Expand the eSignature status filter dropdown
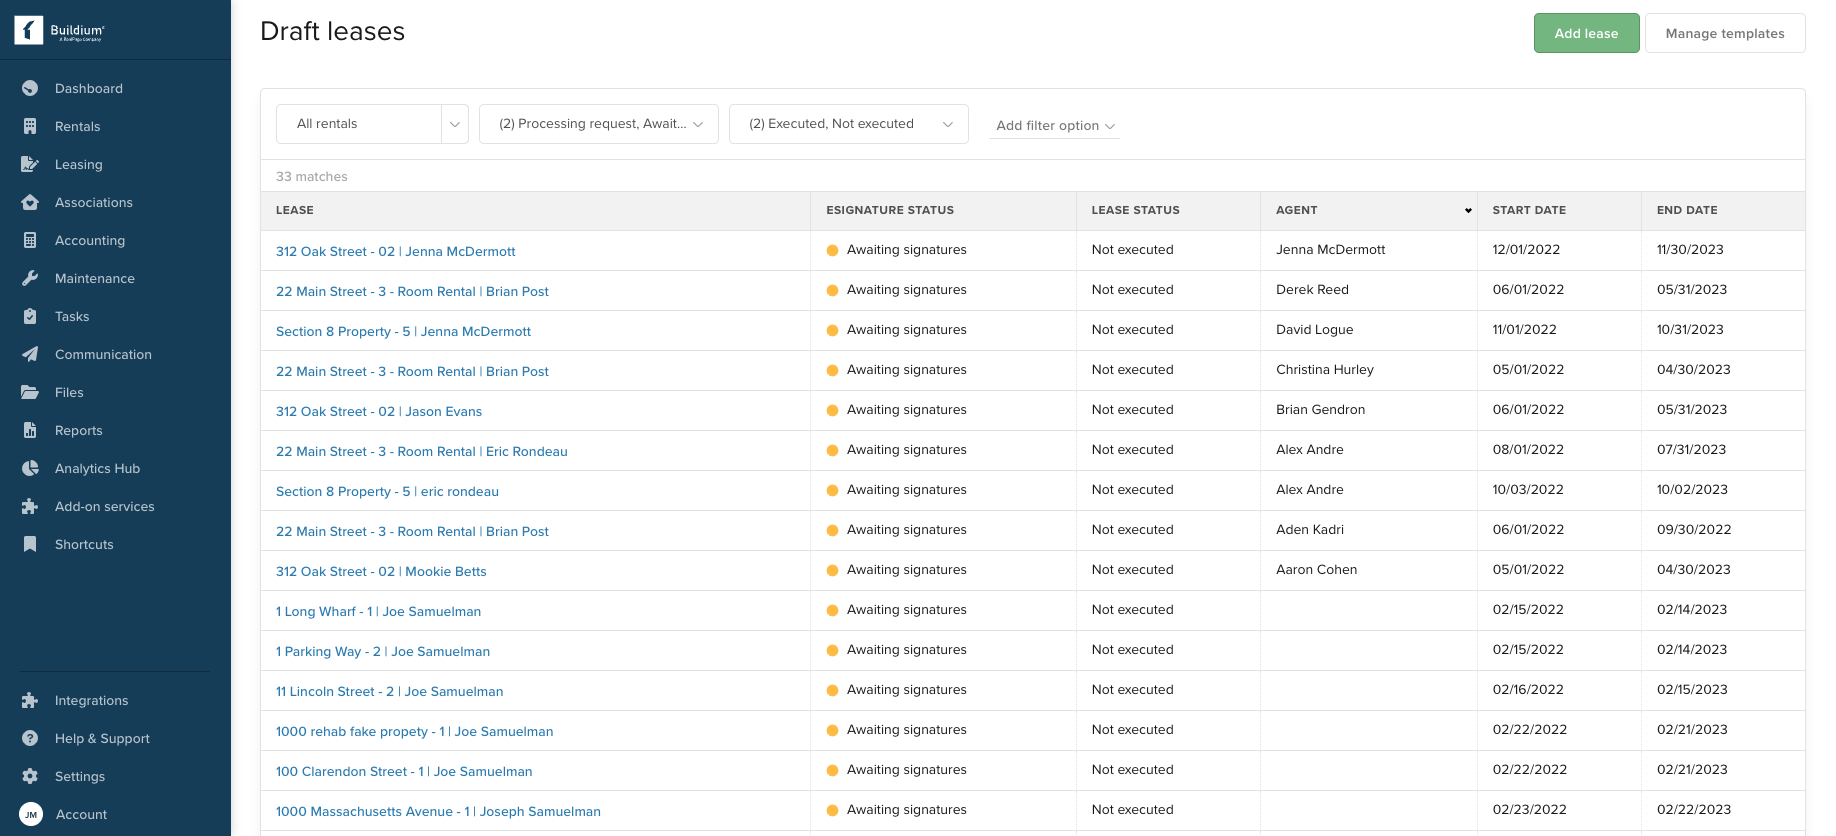The width and height of the screenshot is (1836, 836). (598, 124)
